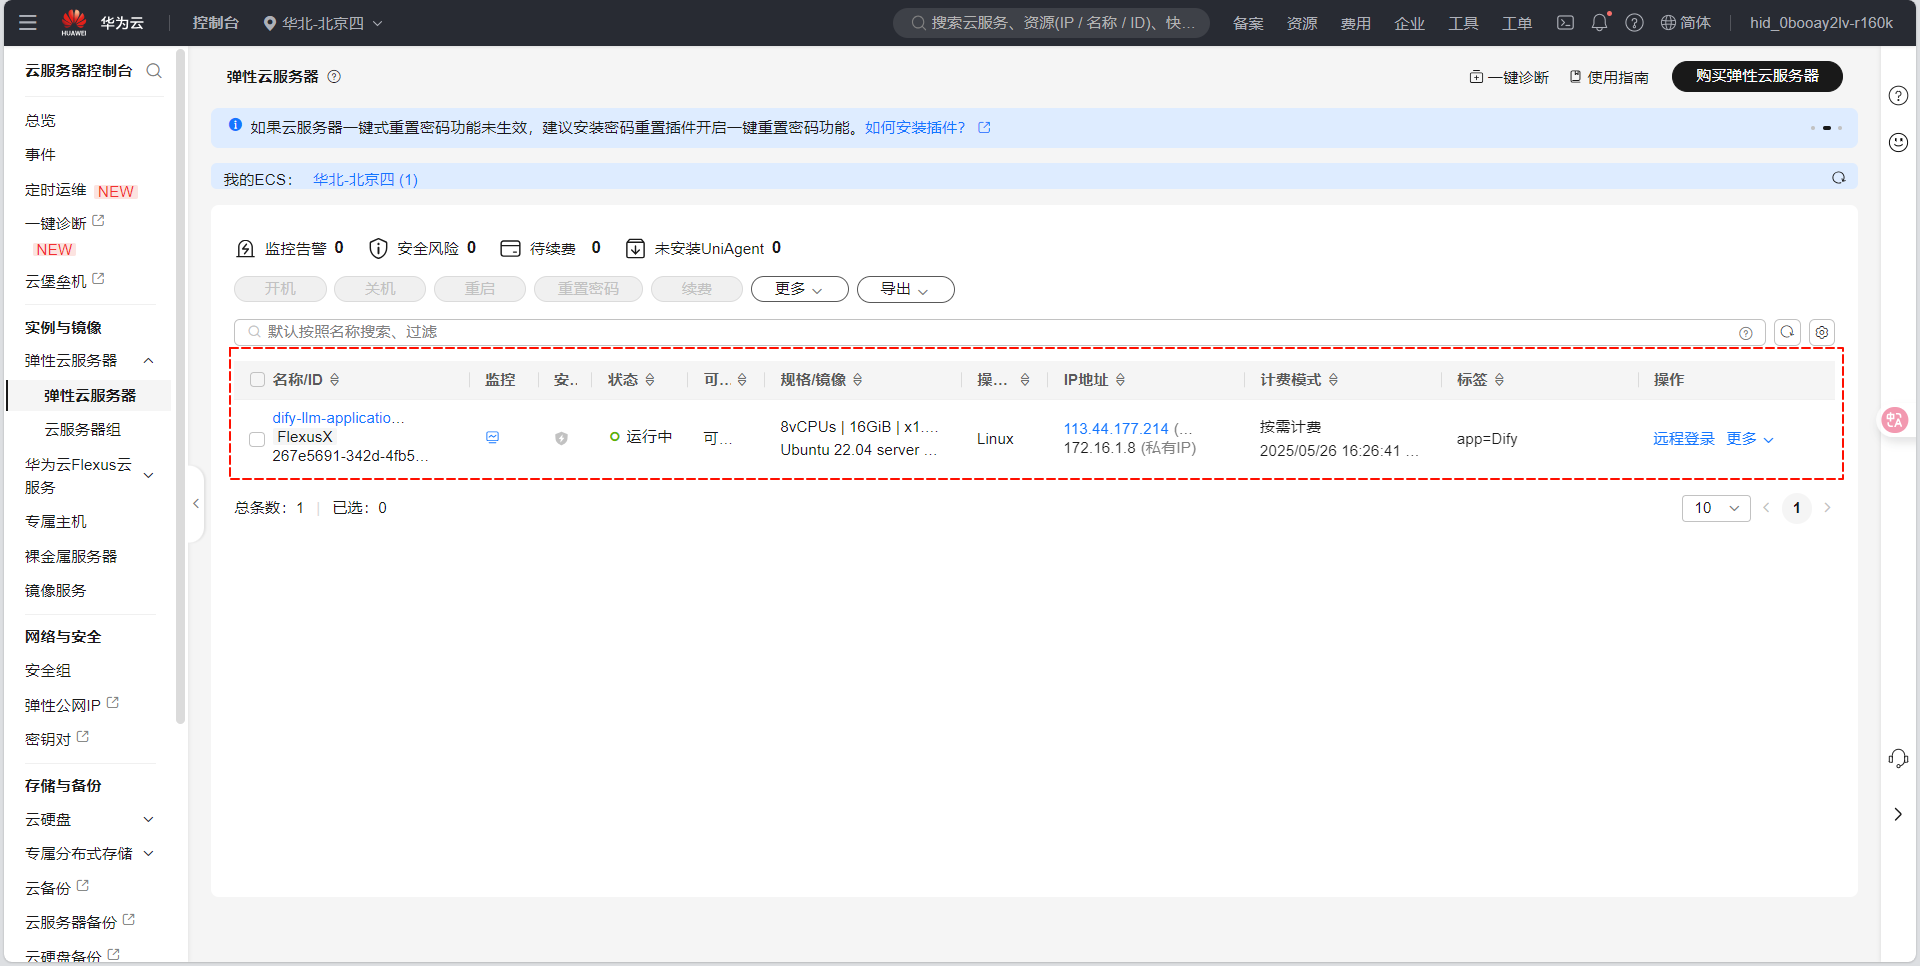This screenshot has height=966, width=1920.
Task: Show search help icon in filter box
Action: pos(1746,333)
